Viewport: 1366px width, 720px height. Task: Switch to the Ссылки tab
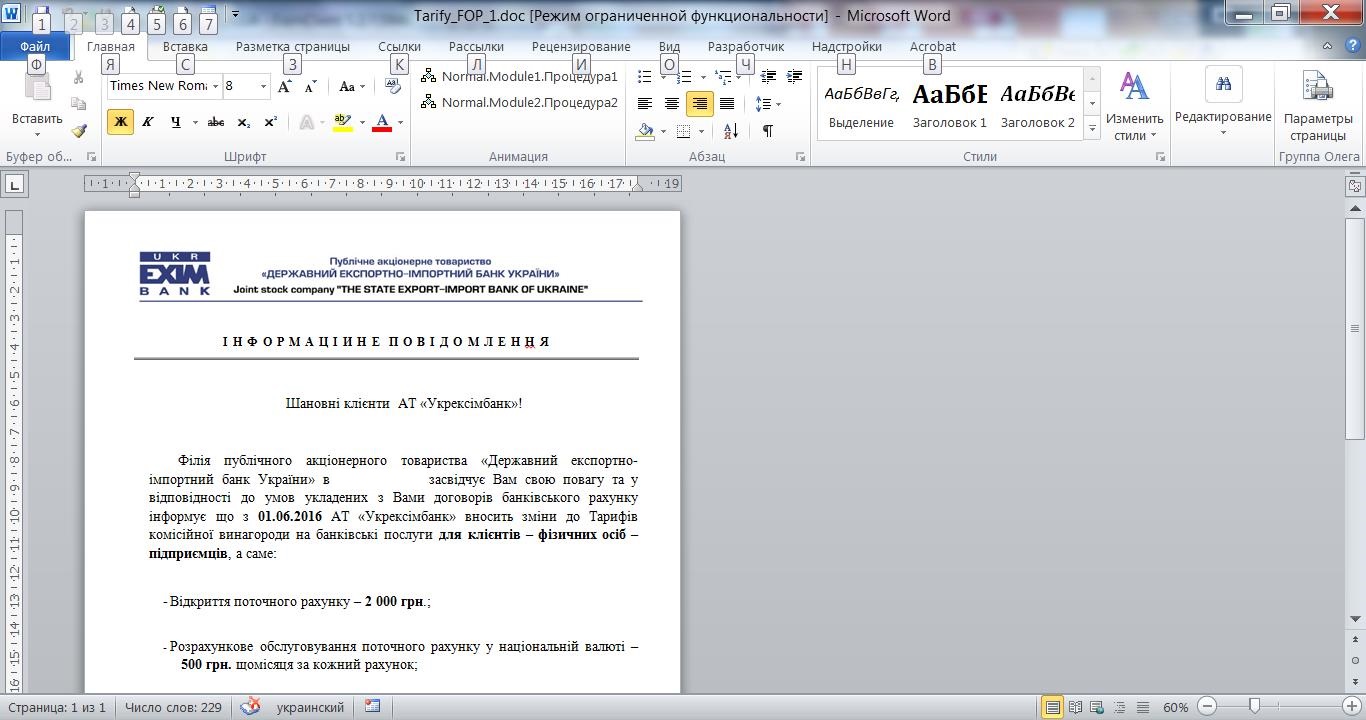pyautogui.click(x=399, y=46)
